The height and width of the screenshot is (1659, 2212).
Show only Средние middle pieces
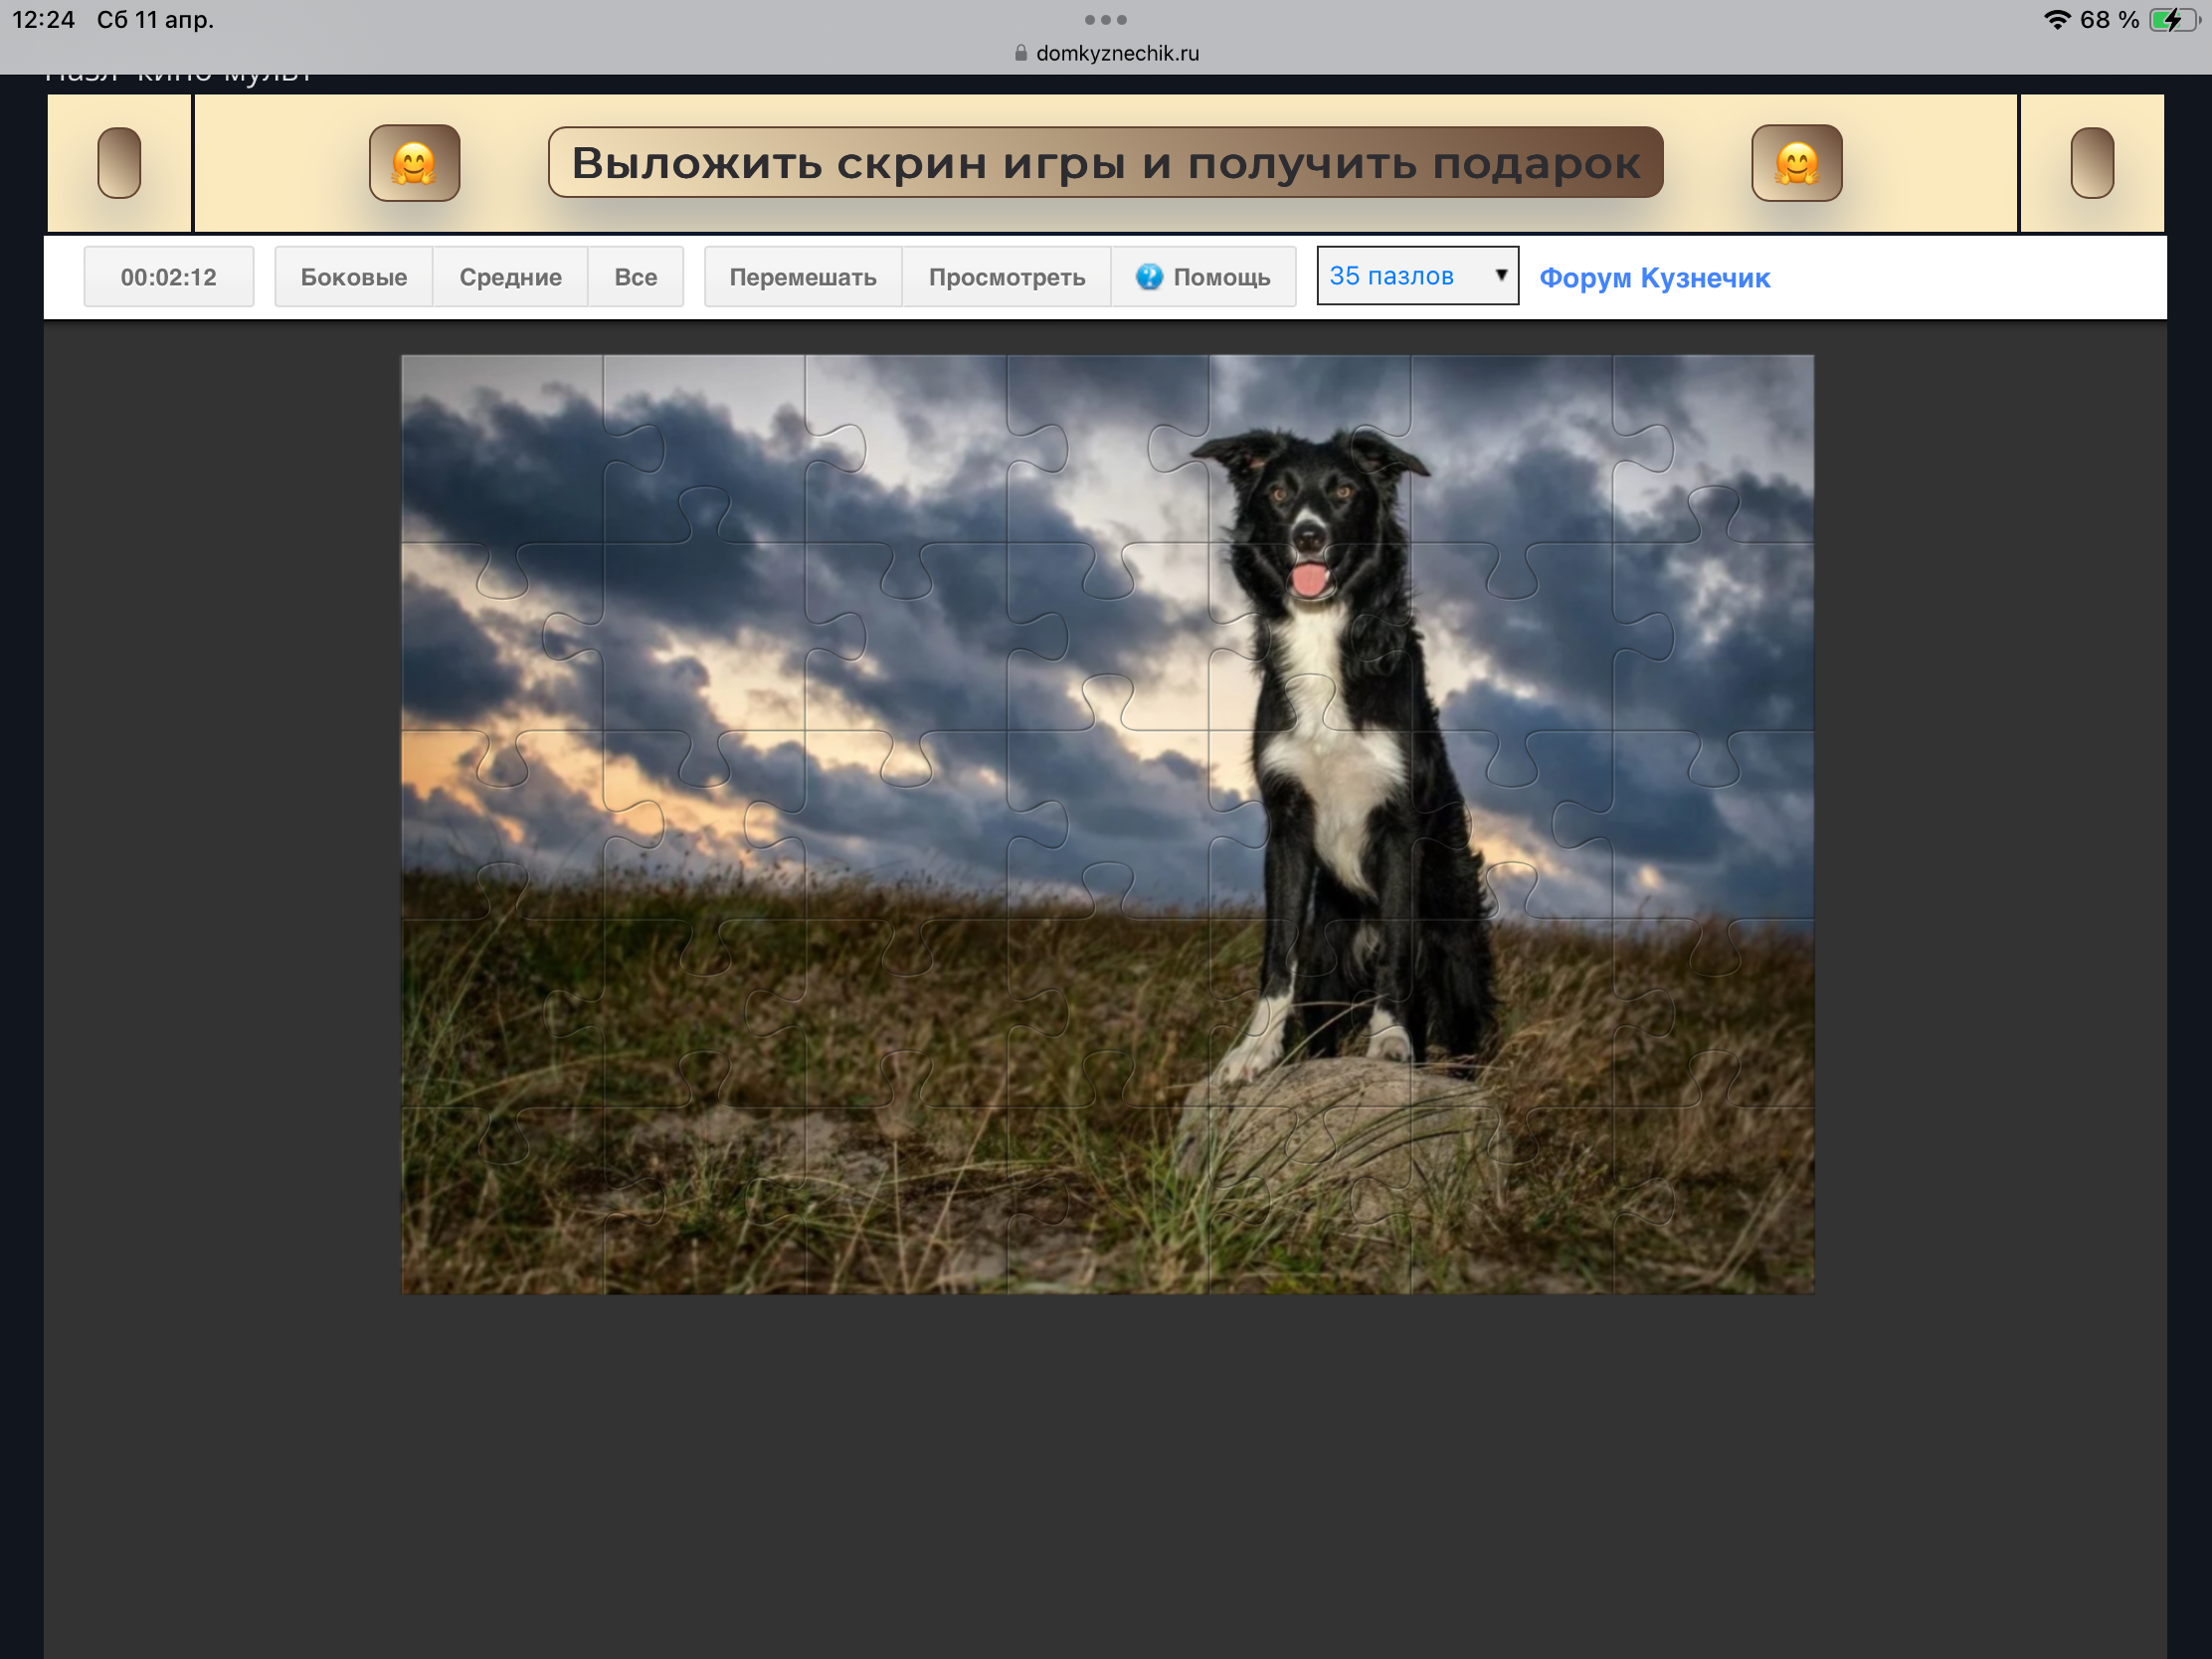tap(510, 277)
